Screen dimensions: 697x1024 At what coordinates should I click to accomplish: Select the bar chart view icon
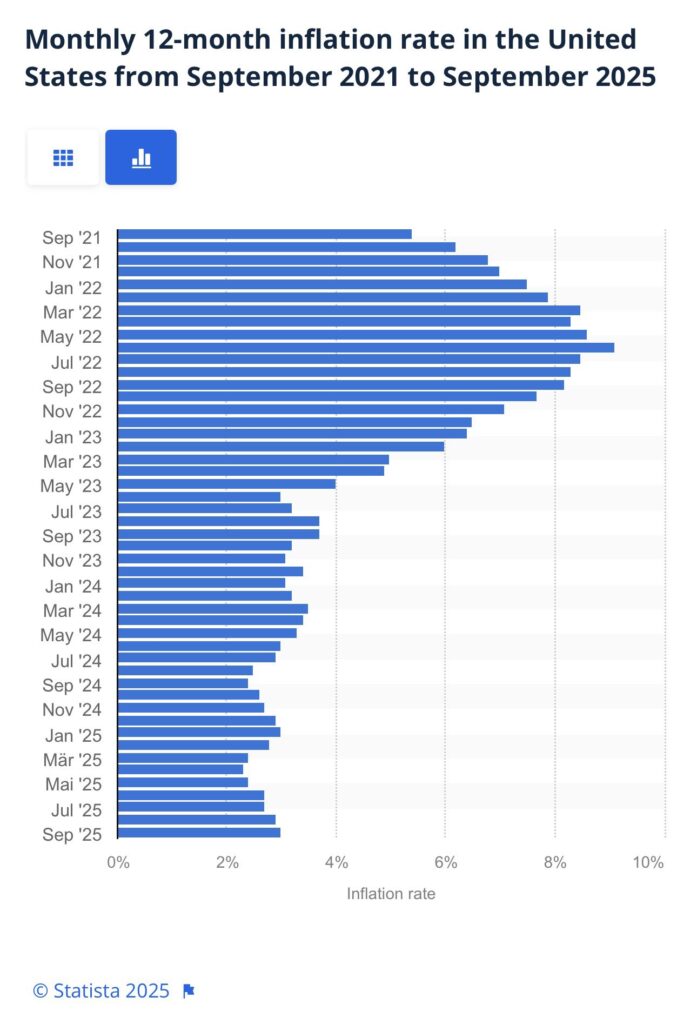coord(141,158)
